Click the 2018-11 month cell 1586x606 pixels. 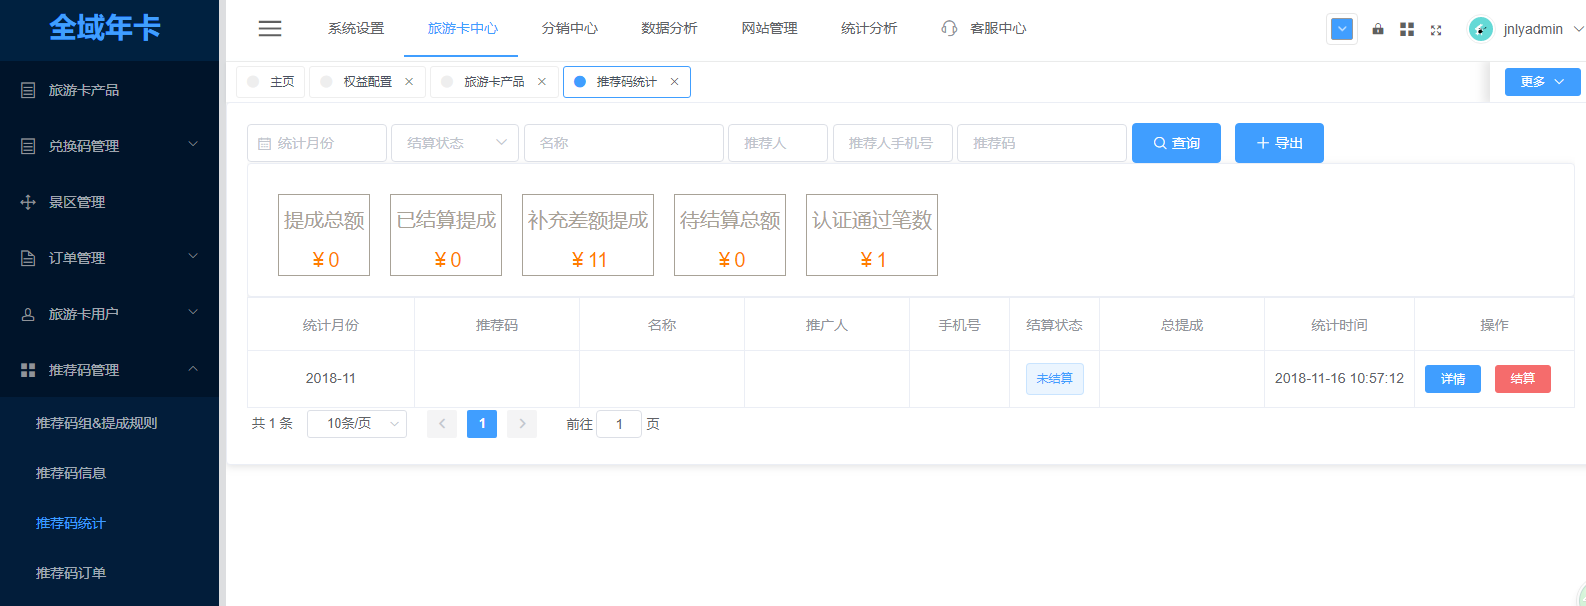(x=331, y=379)
